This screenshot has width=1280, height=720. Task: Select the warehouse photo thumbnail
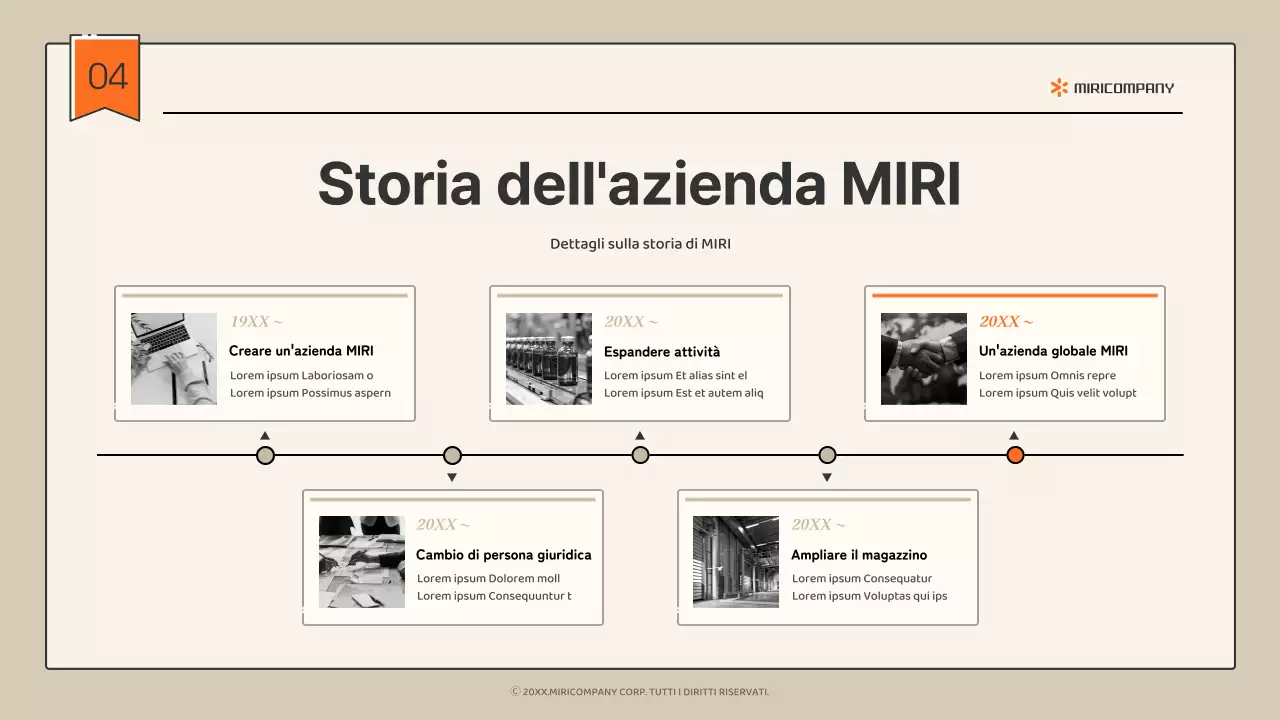pyautogui.click(x=735, y=561)
